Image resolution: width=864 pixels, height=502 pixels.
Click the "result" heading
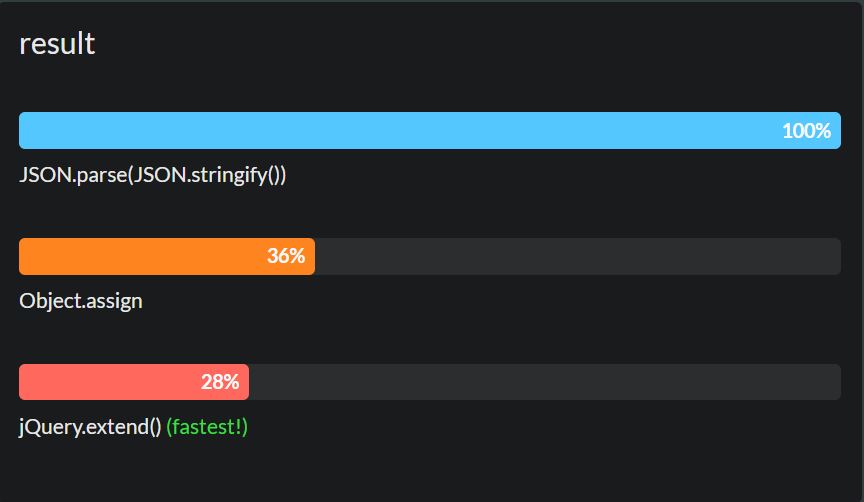57,44
